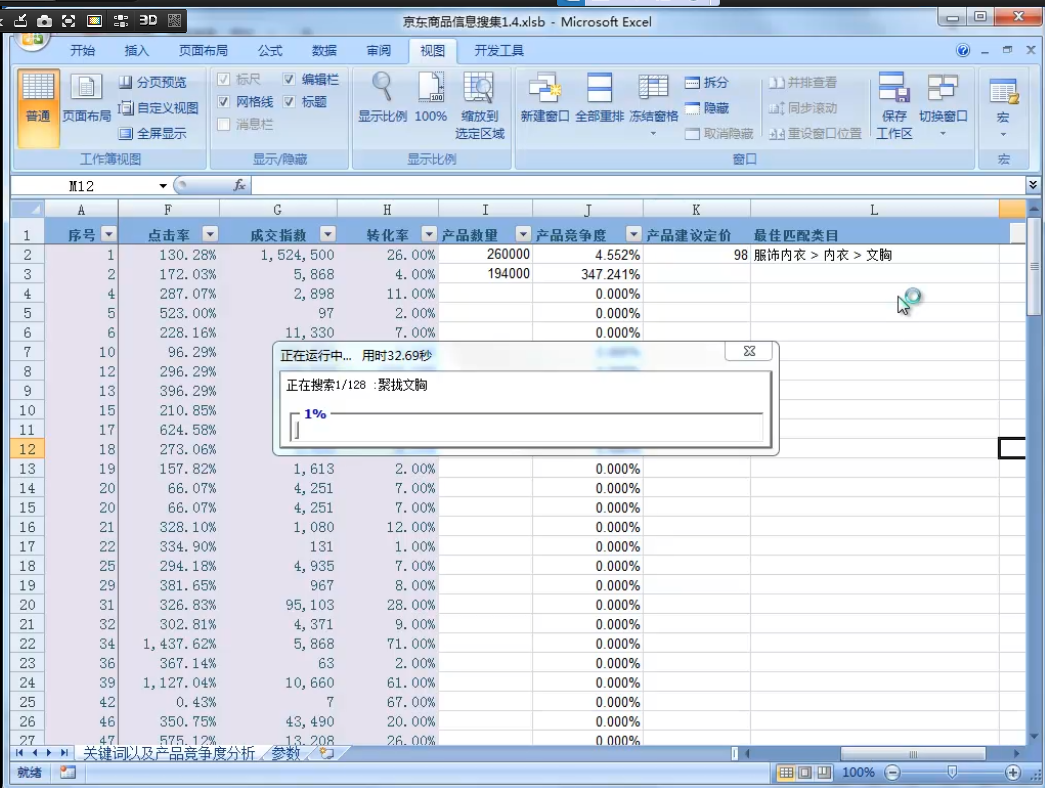Click the Normal view (普通) icon
This screenshot has height=788, width=1045.
[38, 100]
